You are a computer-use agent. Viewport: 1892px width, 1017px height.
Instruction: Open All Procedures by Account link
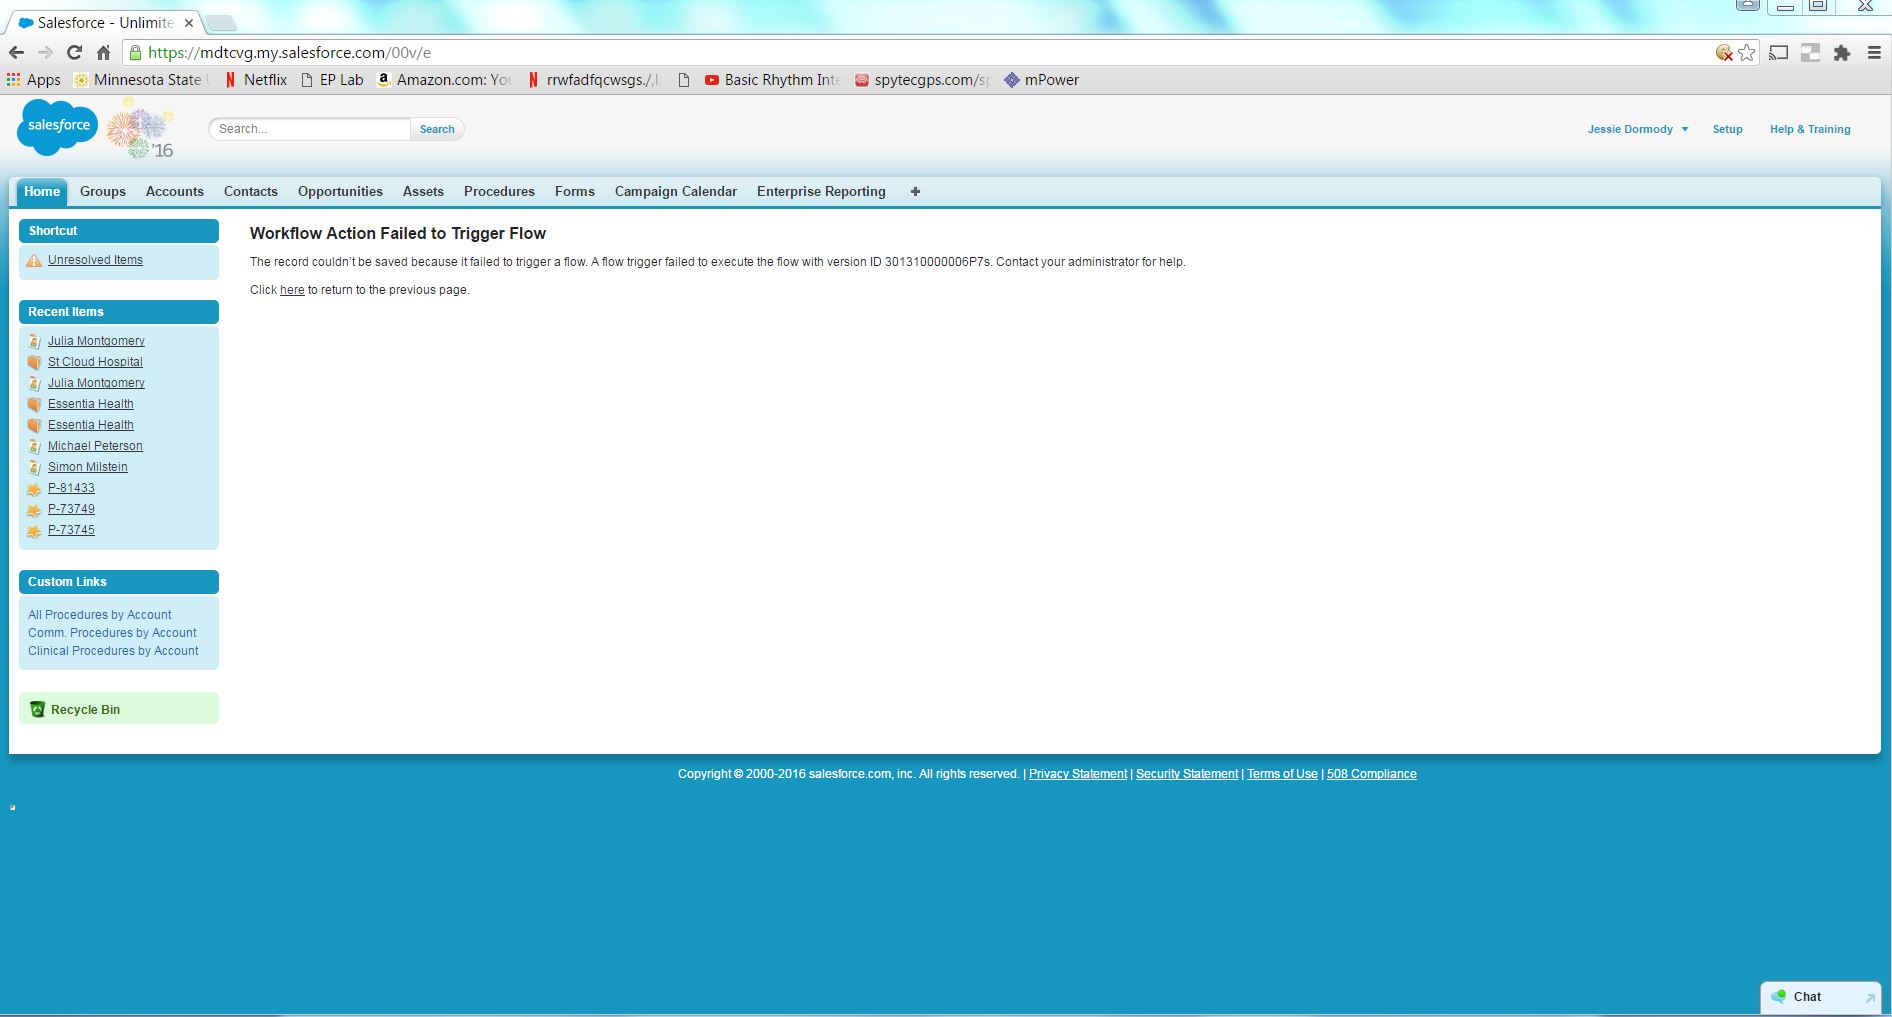(x=100, y=615)
